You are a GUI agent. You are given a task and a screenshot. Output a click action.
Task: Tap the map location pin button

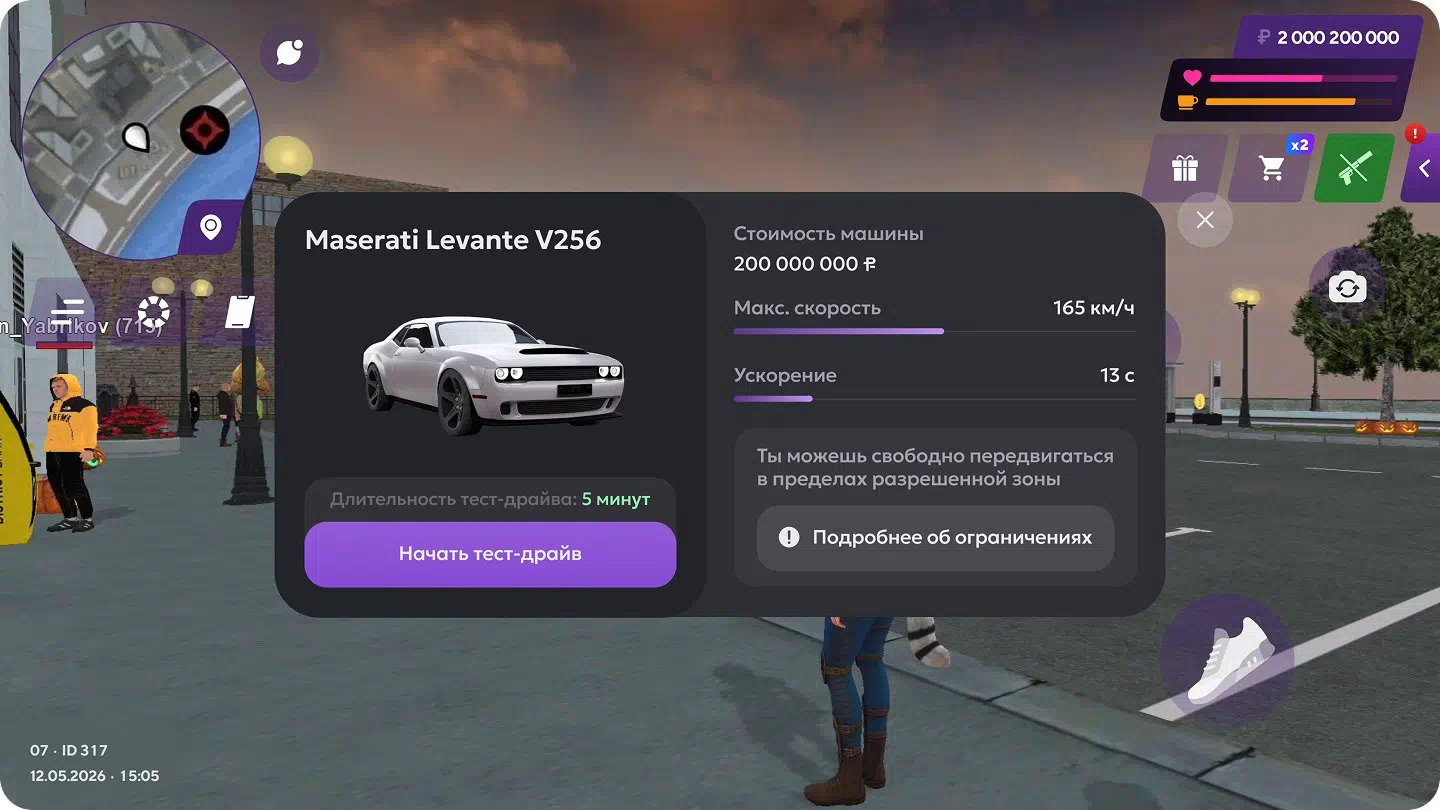point(211,228)
